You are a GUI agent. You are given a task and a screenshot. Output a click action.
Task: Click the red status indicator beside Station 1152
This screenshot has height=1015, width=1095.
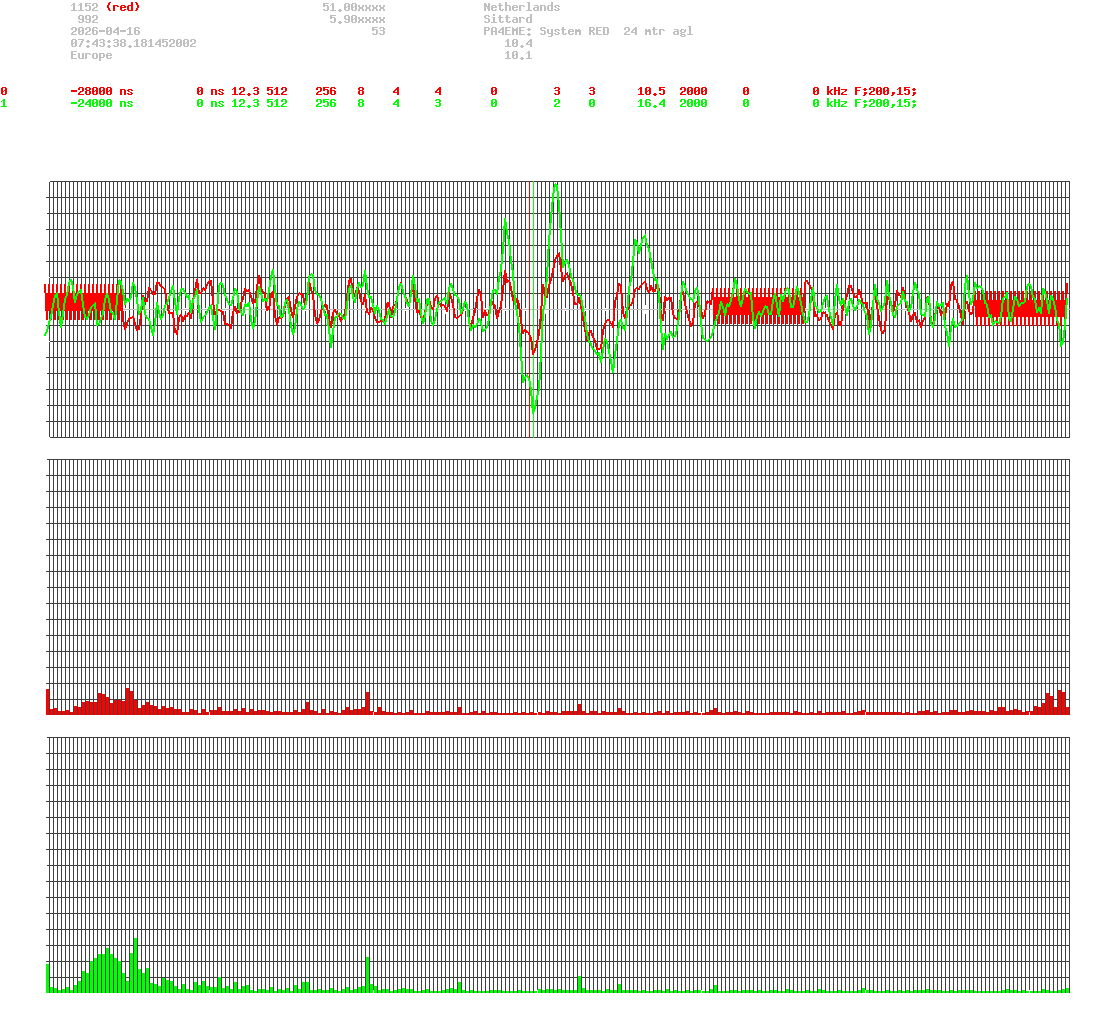[124, 7]
